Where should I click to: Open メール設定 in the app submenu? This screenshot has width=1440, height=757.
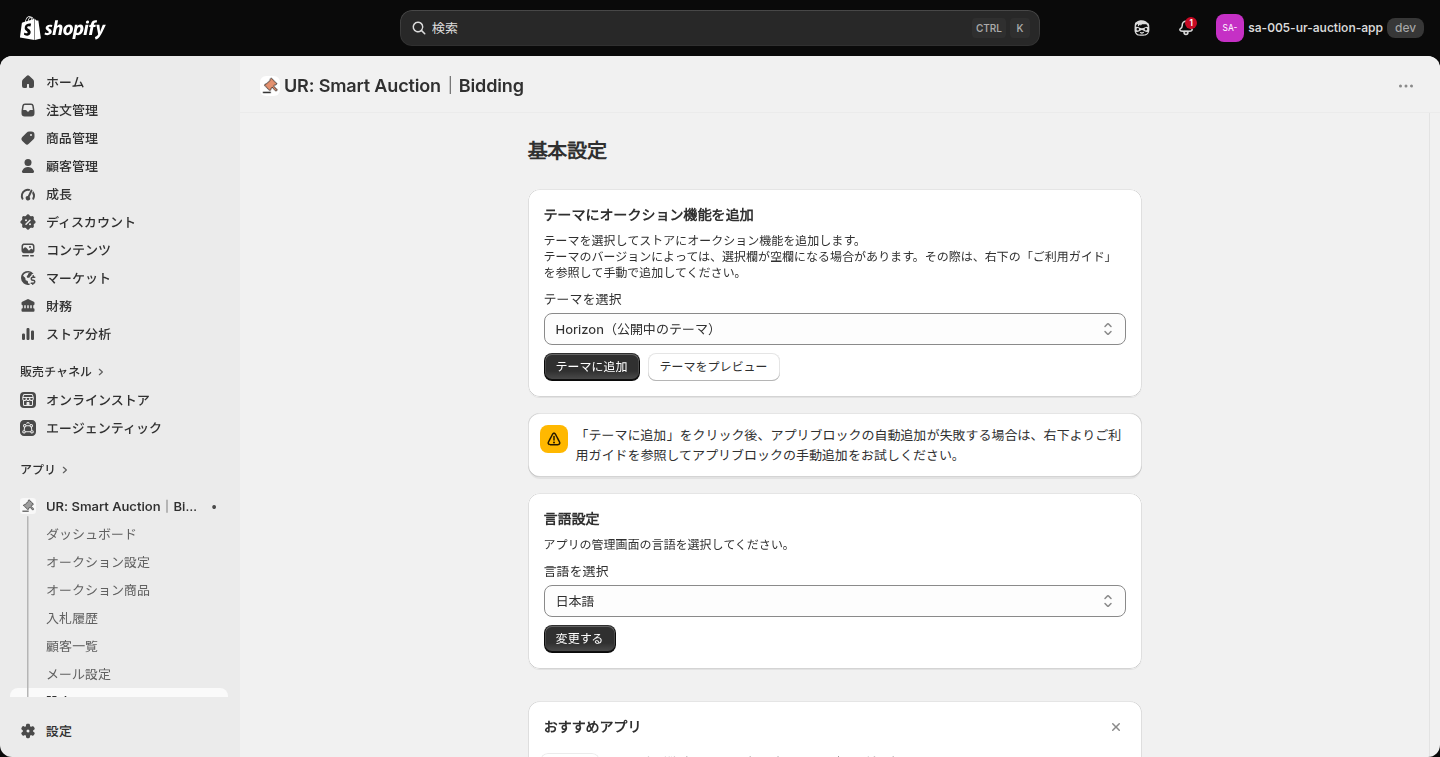click(78, 674)
